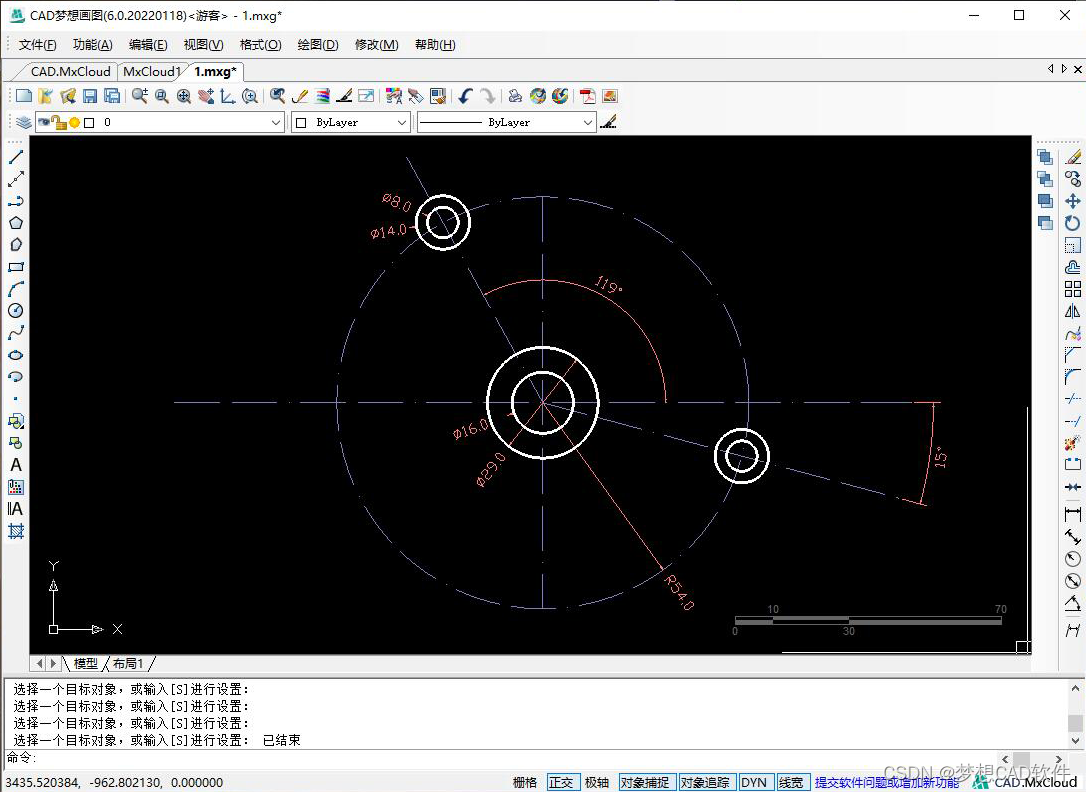This screenshot has height=792, width=1086.
Task: Open the ByLayer color dropdown
Action: click(x=402, y=123)
